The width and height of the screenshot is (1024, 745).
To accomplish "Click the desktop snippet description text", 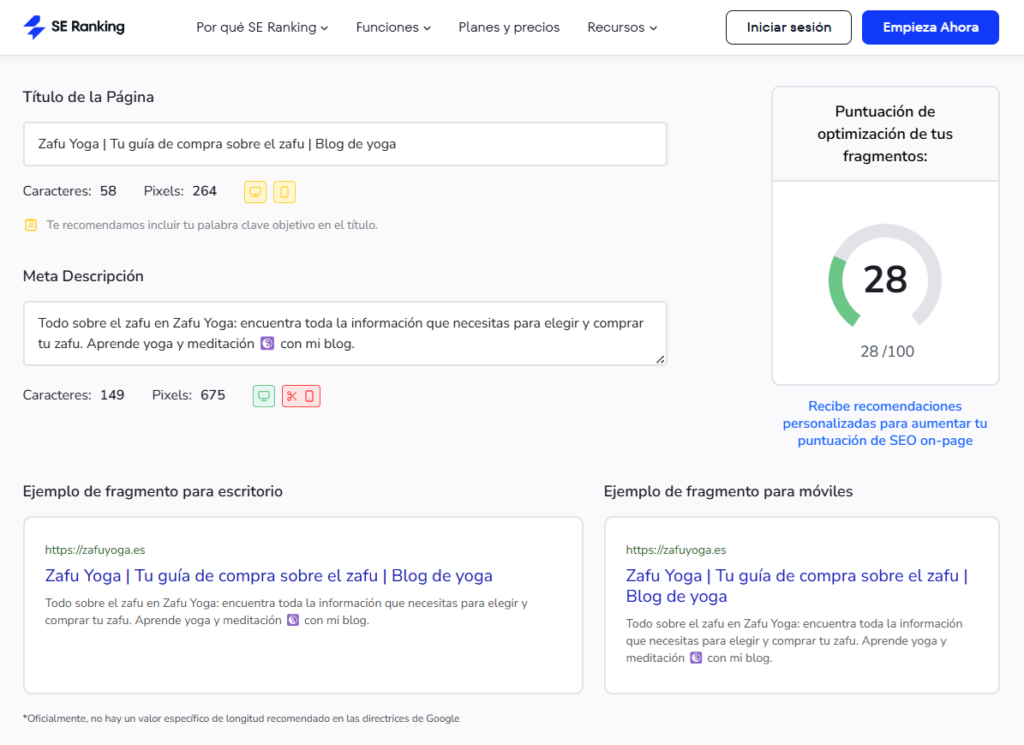I will coord(286,612).
